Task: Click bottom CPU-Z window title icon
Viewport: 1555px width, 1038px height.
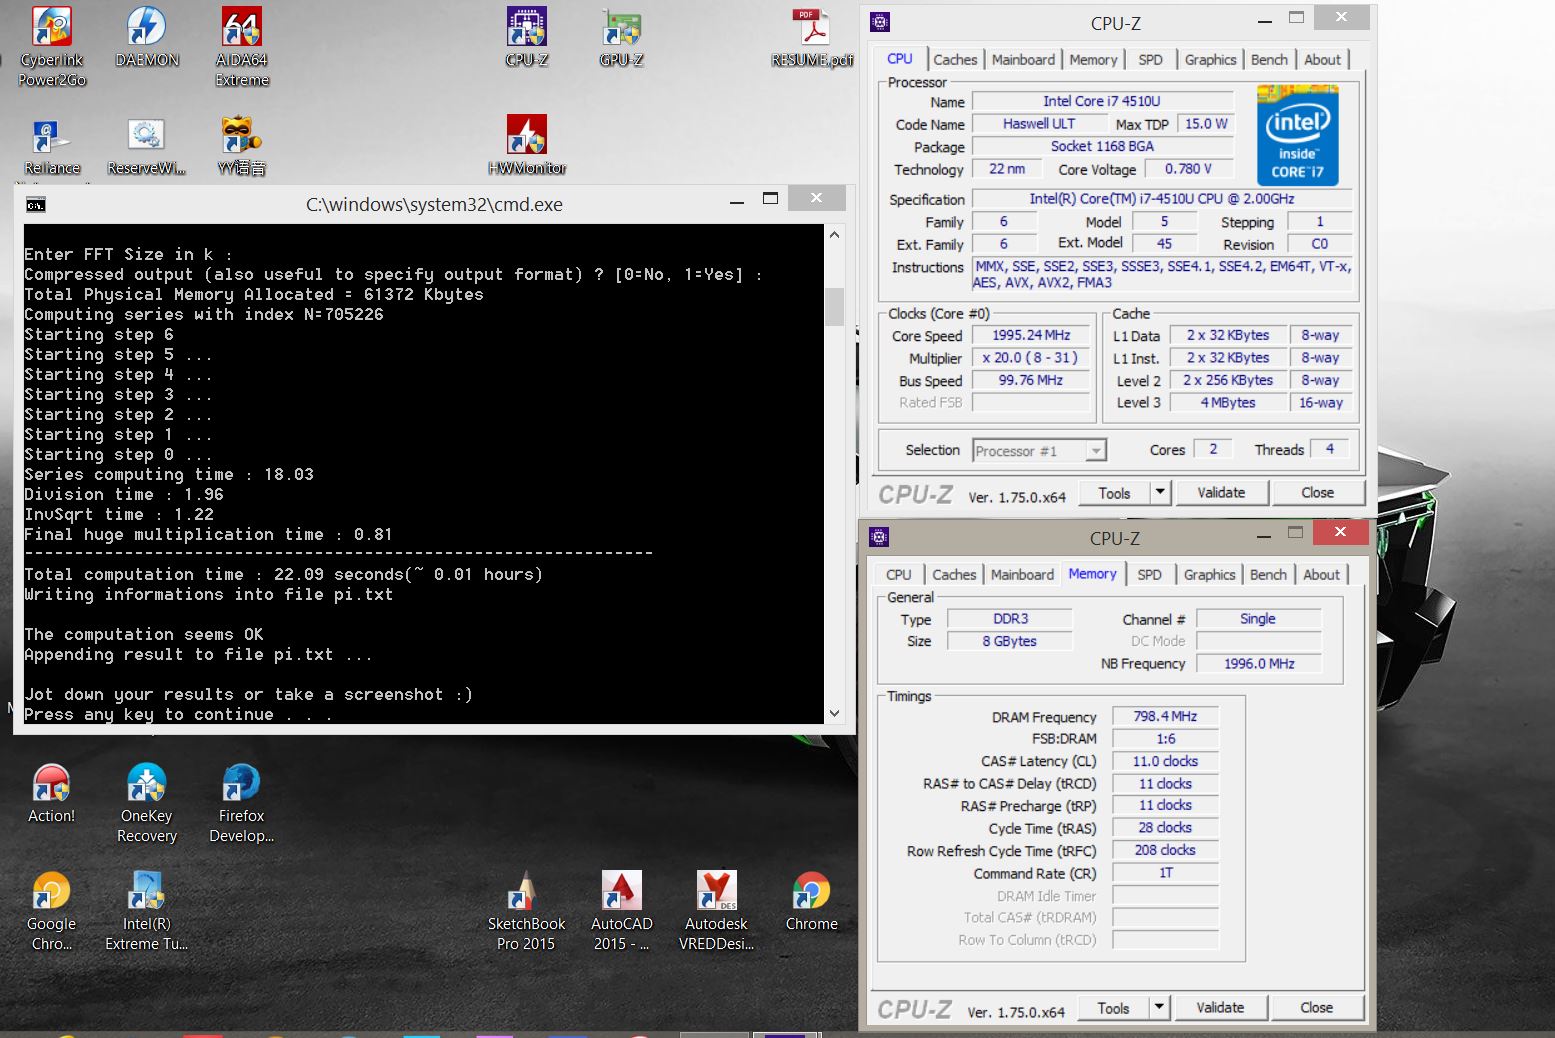Action: 879,537
